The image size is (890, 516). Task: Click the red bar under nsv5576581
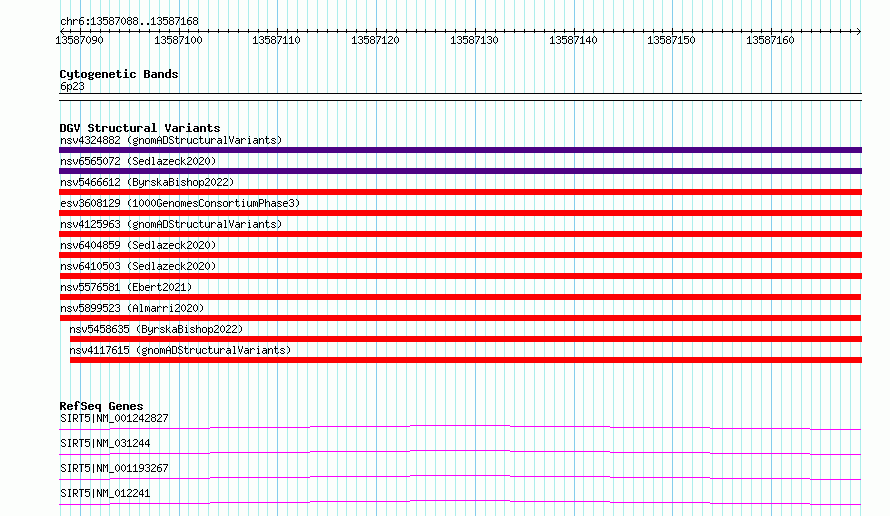(460, 297)
